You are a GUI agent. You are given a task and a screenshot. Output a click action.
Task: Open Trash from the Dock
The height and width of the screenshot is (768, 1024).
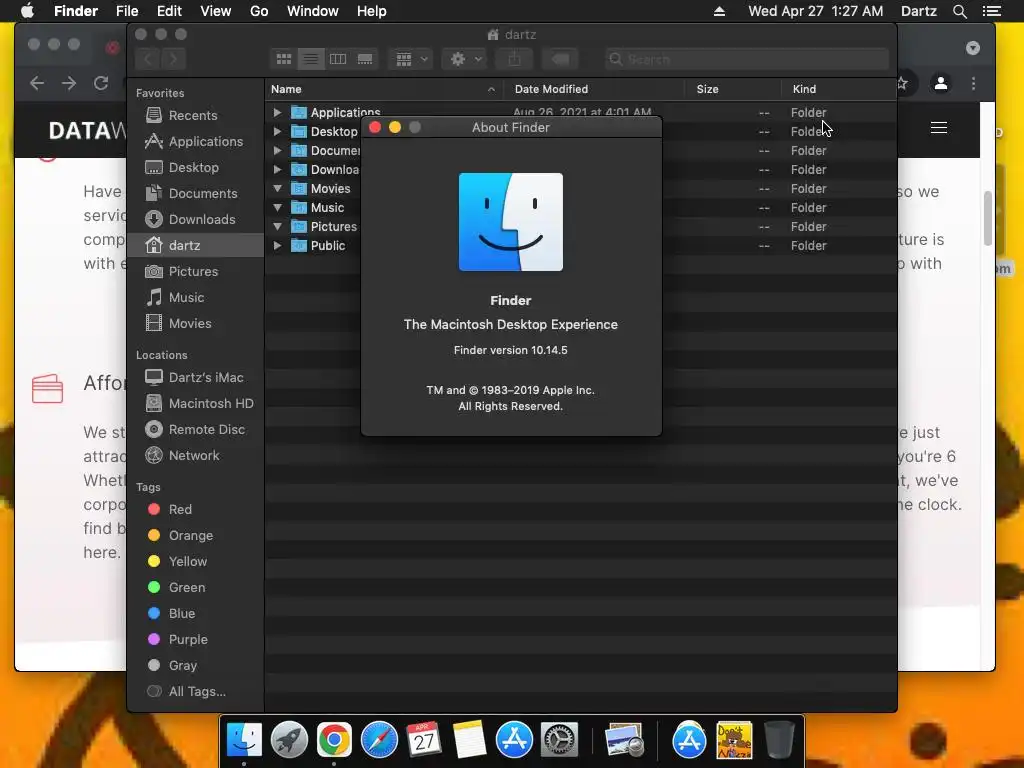[x=779, y=740]
